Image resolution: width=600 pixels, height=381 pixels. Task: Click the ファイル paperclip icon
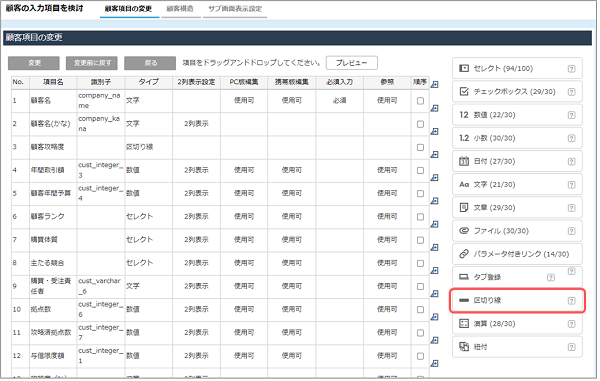point(464,231)
